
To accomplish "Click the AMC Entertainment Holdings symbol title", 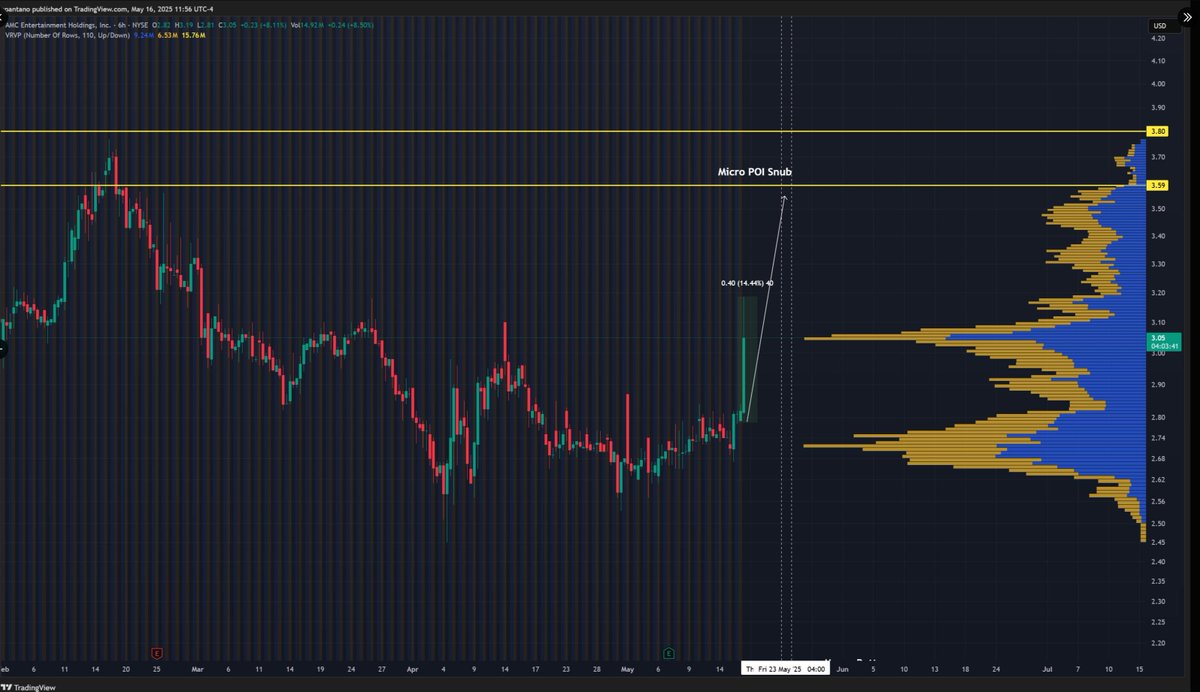I will 58,25.
